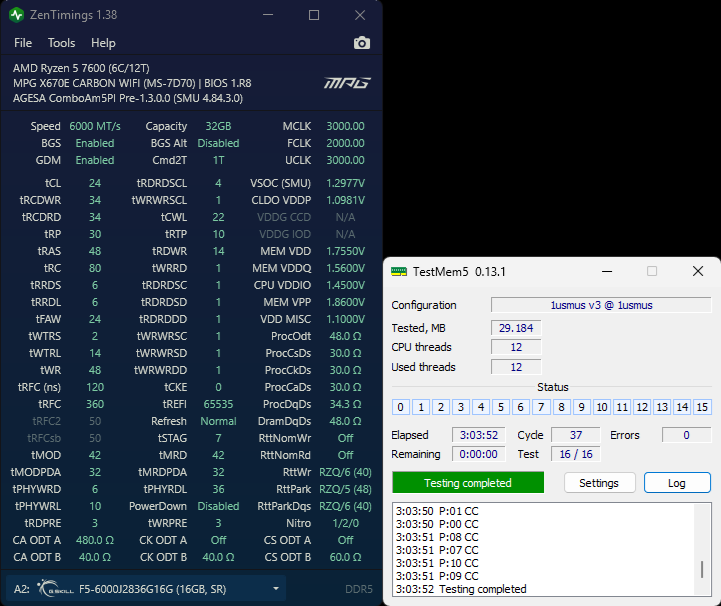The width and height of the screenshot is (721, 606).
Task: Click the Cmd2T value 1T
Action: [x=218, y=160]
